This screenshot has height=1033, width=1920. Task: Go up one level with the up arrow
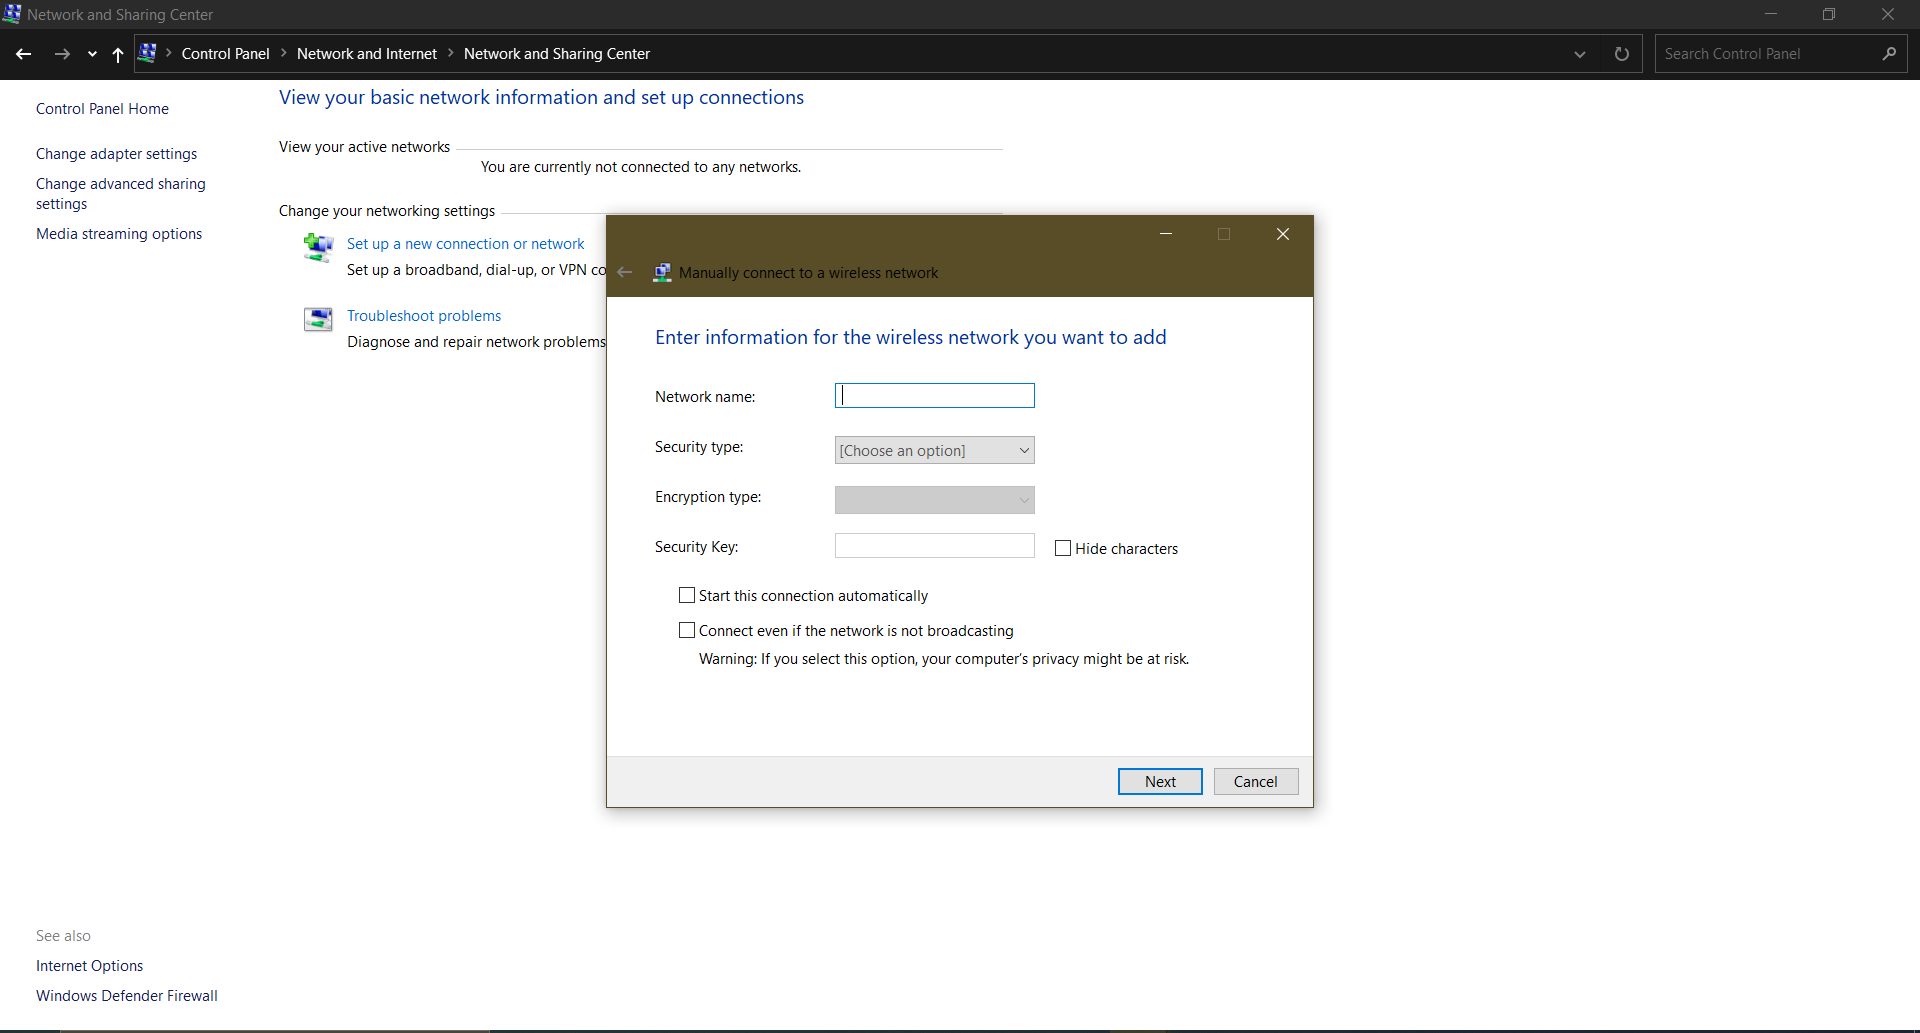pos(118,54)
